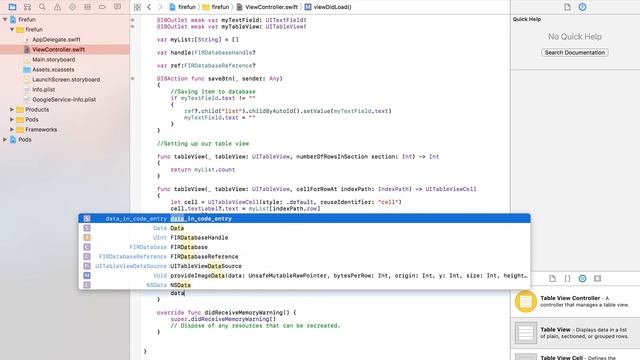Open Main.storyboard file
640x360 pixels.
click(53, 60)
